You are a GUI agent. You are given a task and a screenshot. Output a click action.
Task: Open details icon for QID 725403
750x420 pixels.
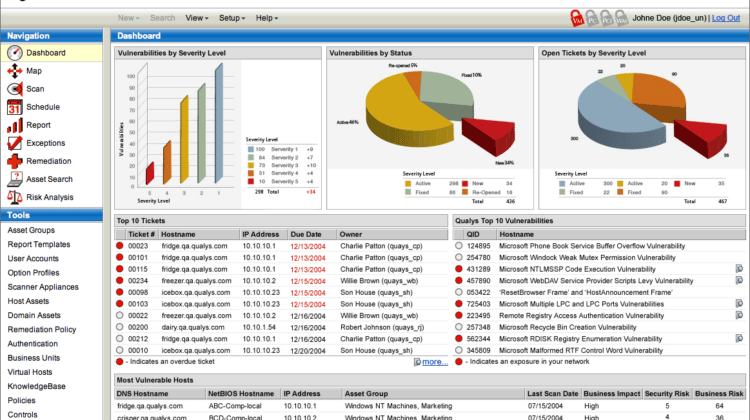click(739, 304)
